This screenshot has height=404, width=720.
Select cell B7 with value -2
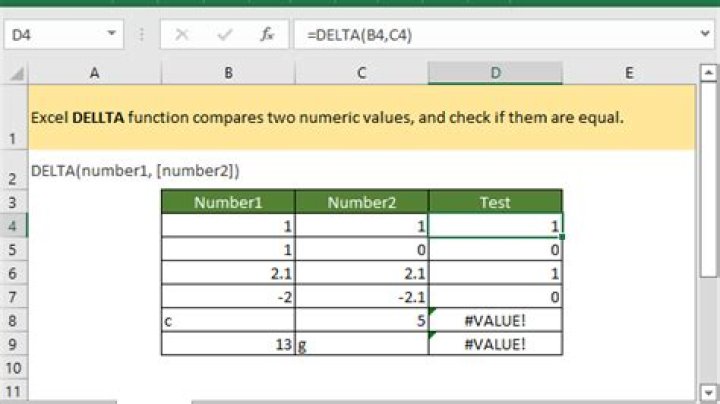click(228, 297)
